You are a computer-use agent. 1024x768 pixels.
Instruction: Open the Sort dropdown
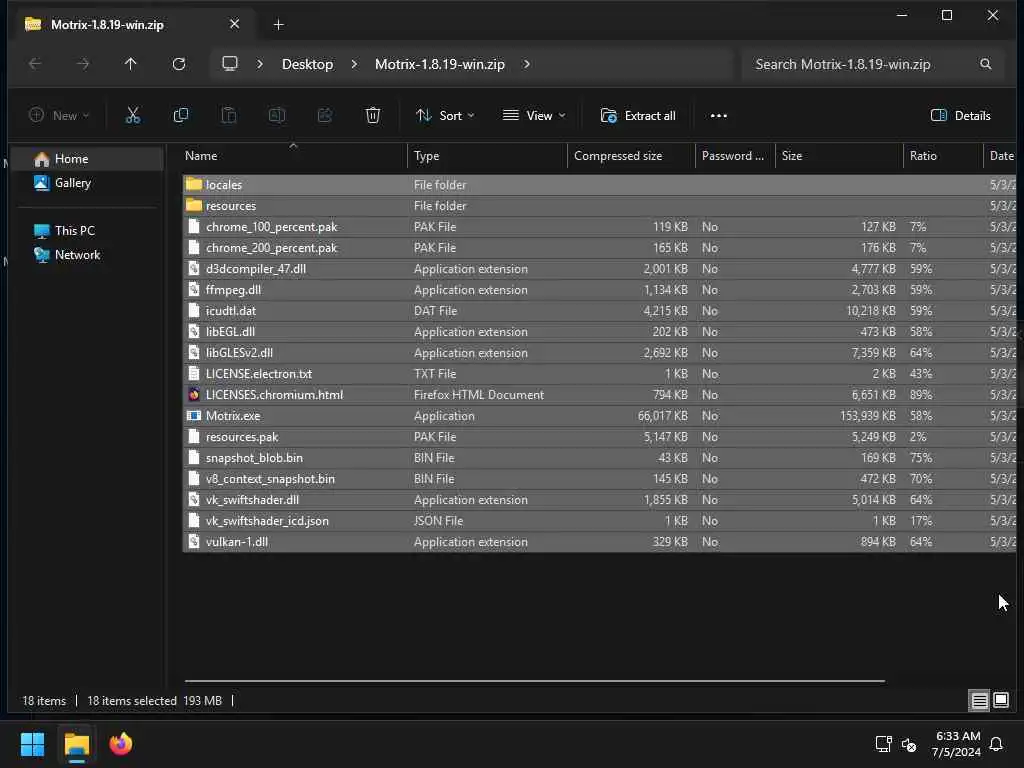445,116
